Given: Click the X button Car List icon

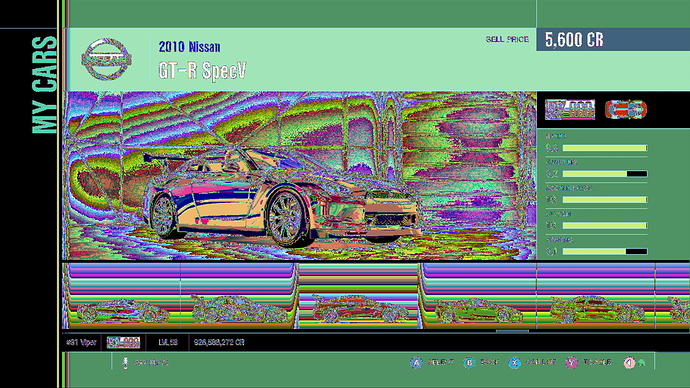Looking at the screenshot, I should 514,363.
